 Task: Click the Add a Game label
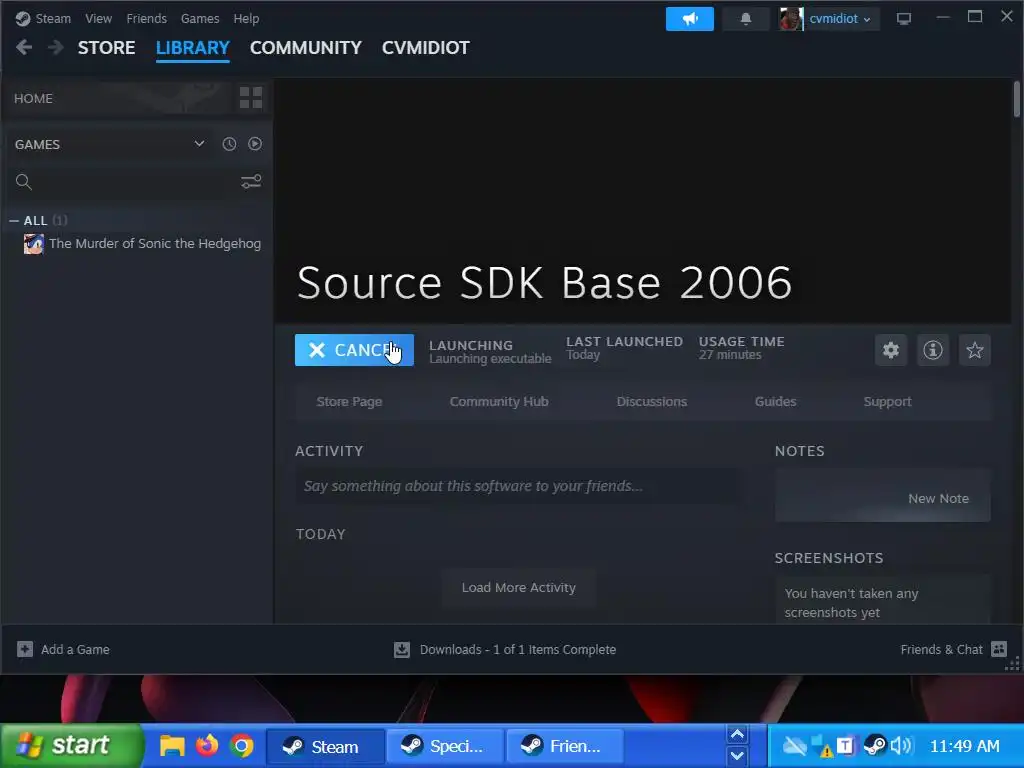[x=75, y=650]
